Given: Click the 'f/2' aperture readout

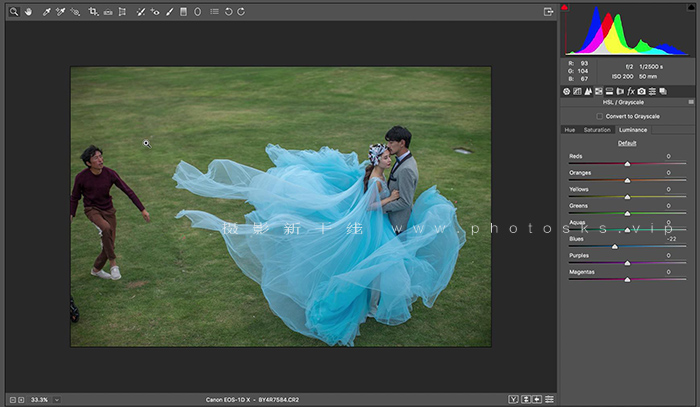Looking at the screenshot, I should [x=629, y=66].
